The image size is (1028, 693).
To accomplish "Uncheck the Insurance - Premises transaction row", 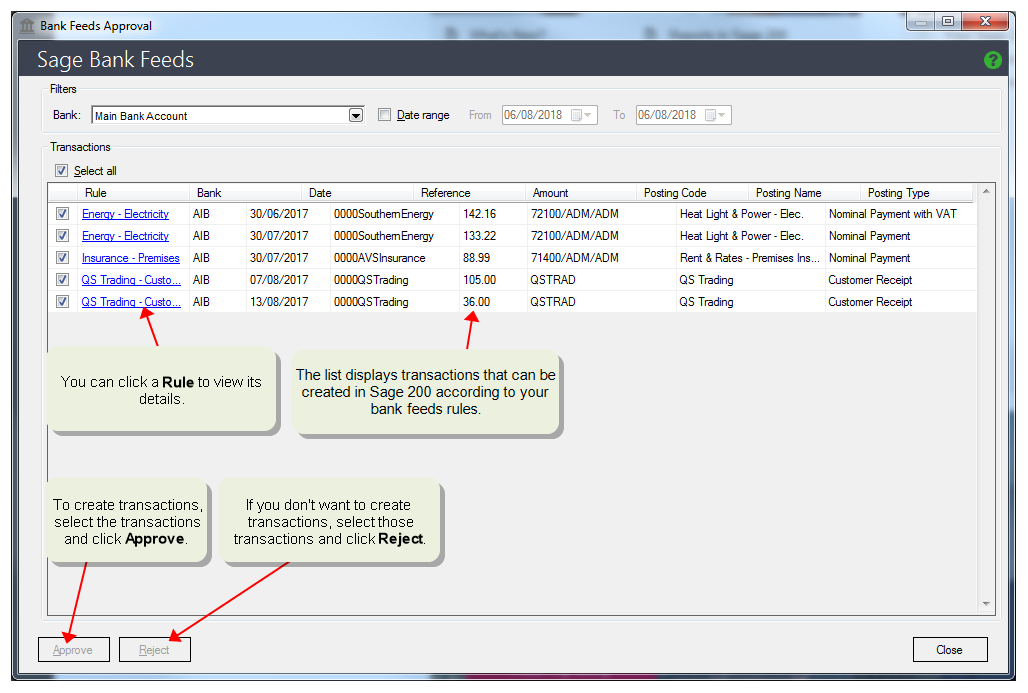I will click(62, 257).
